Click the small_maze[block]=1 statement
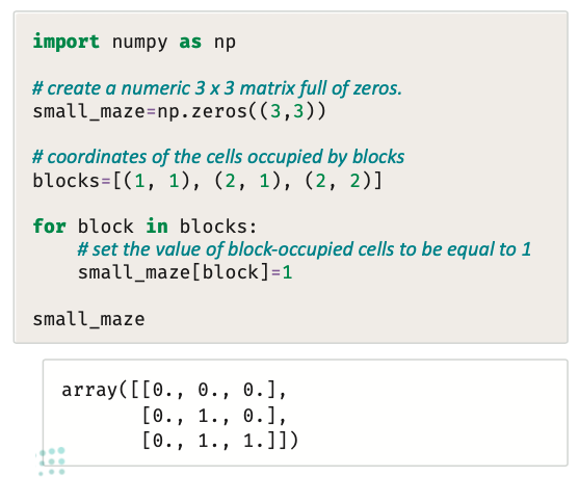Viewport: 579px width, 477px height. 185,273
